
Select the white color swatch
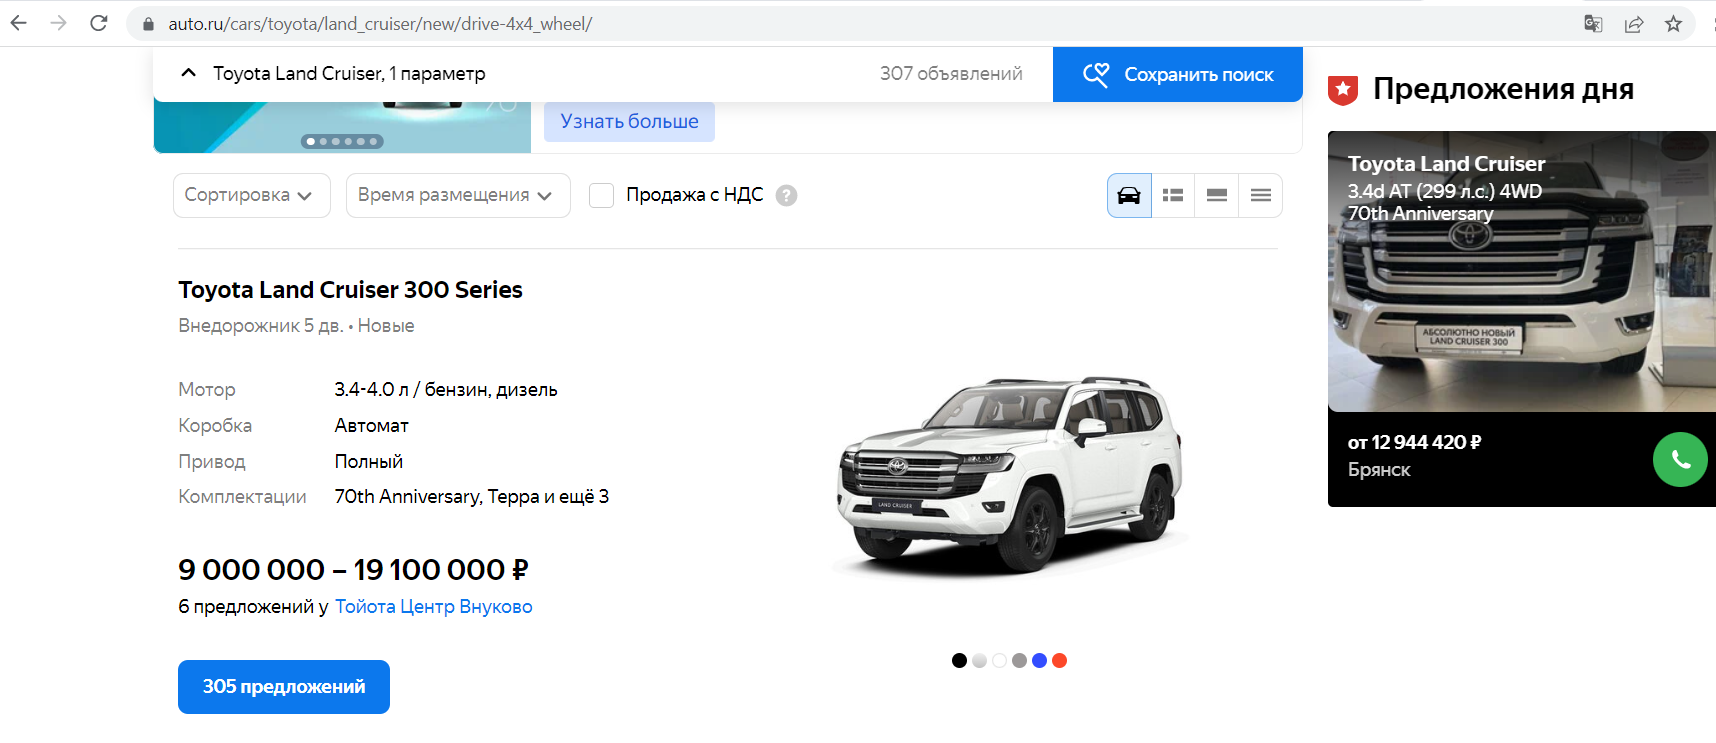point(999,660)
